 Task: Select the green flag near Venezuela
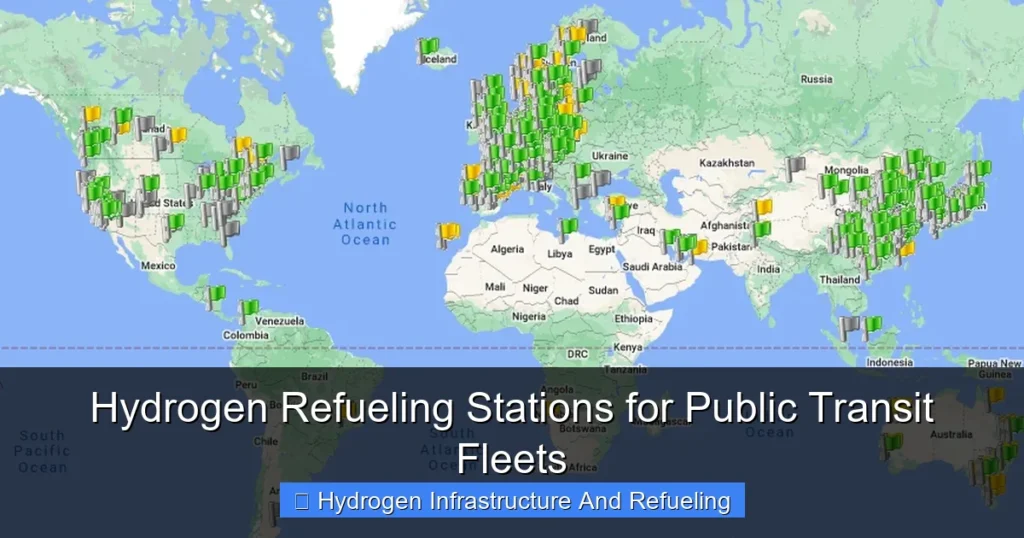248,310
